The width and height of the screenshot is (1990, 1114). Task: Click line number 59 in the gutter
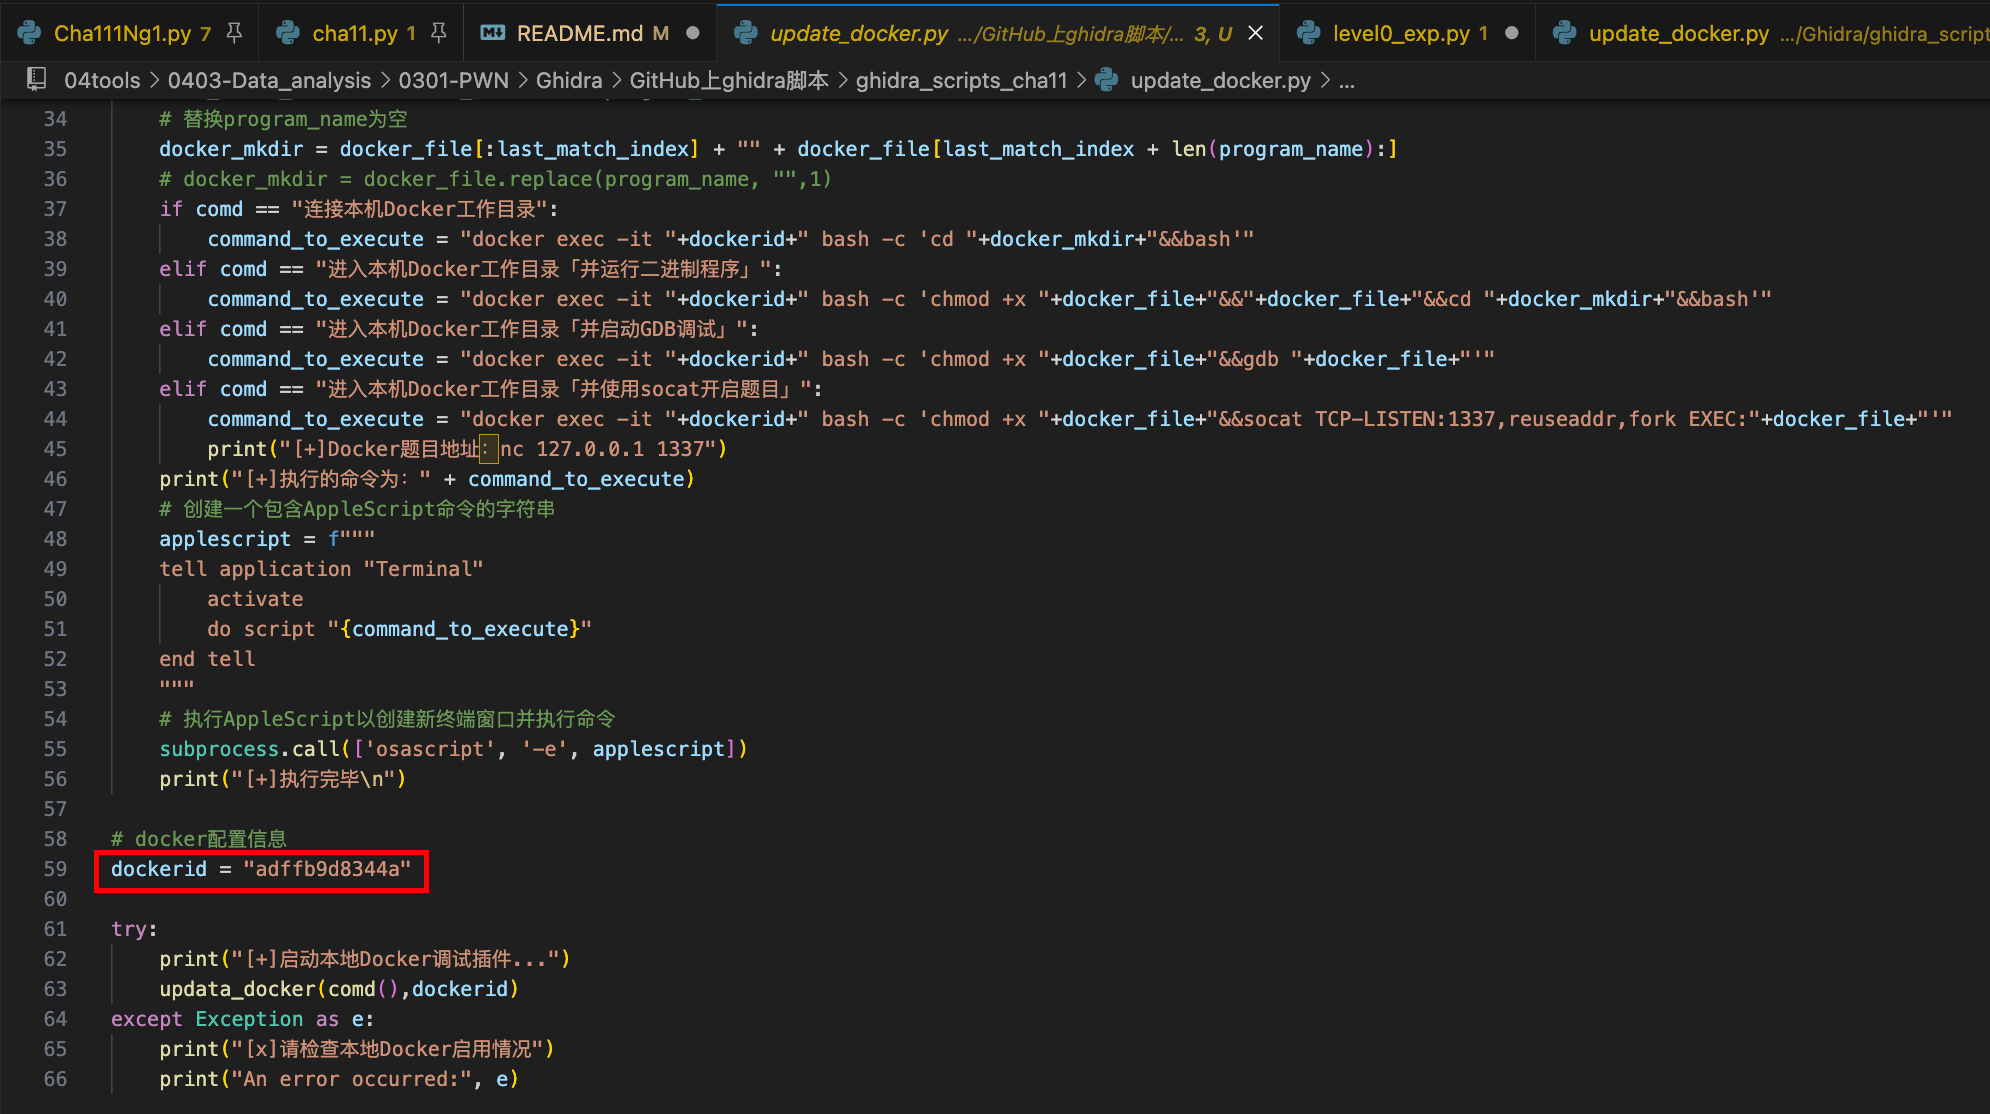(x=55, y=869)
